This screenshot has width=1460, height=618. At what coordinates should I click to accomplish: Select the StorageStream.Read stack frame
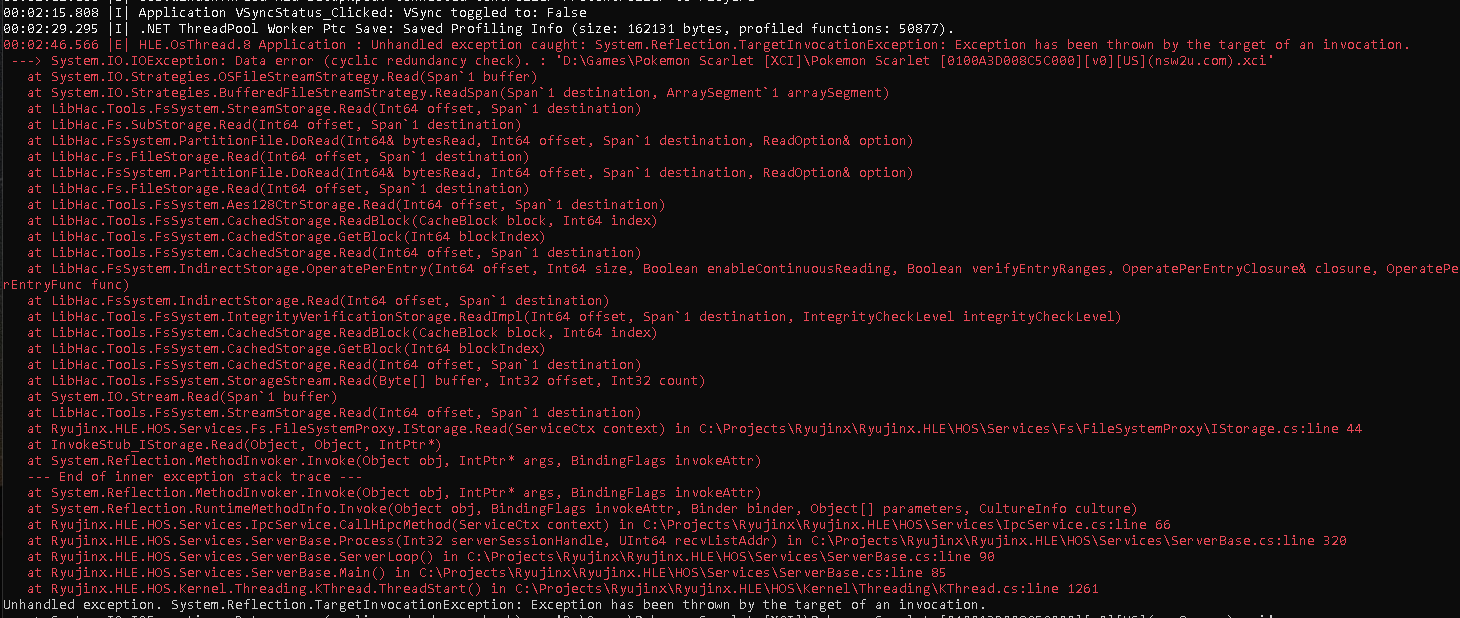pyautogui.click(x=366, y=381)
